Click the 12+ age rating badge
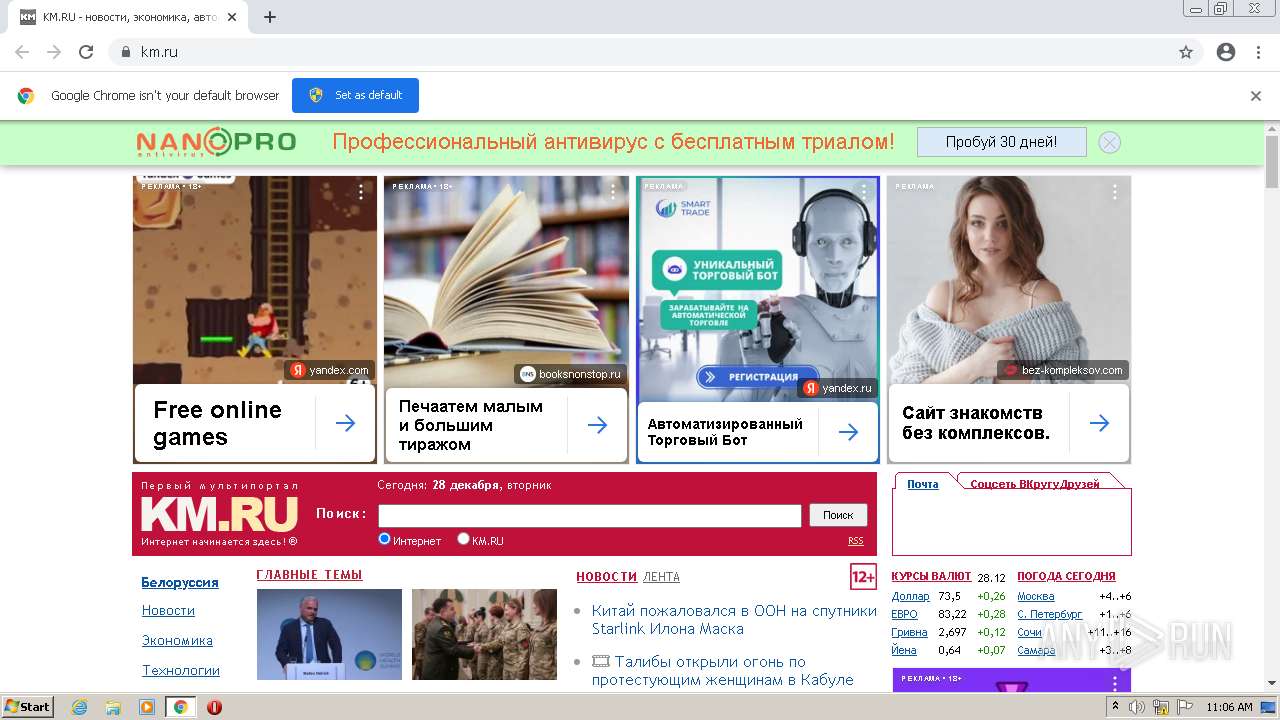The height and width of the screenshot is (720, 1280). point(863,577)
